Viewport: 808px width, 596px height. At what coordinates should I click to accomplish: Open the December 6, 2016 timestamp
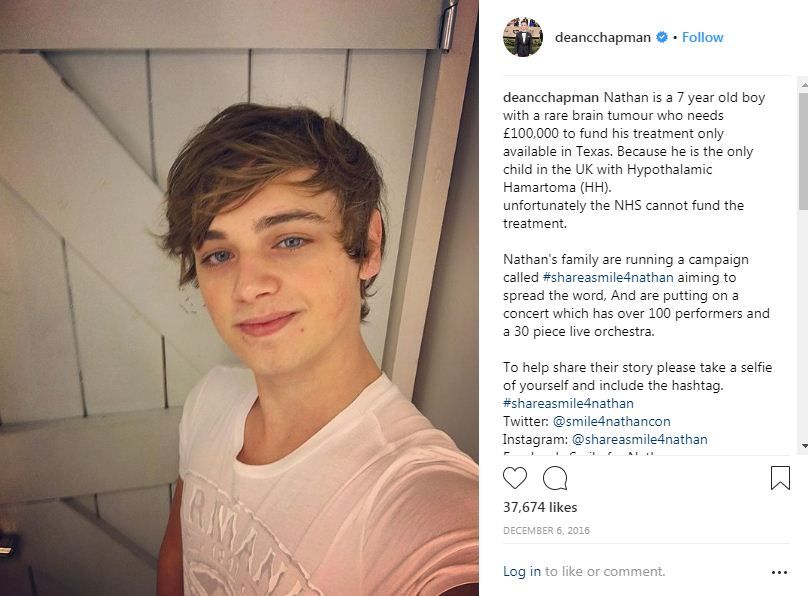click(x=546, y=531)
